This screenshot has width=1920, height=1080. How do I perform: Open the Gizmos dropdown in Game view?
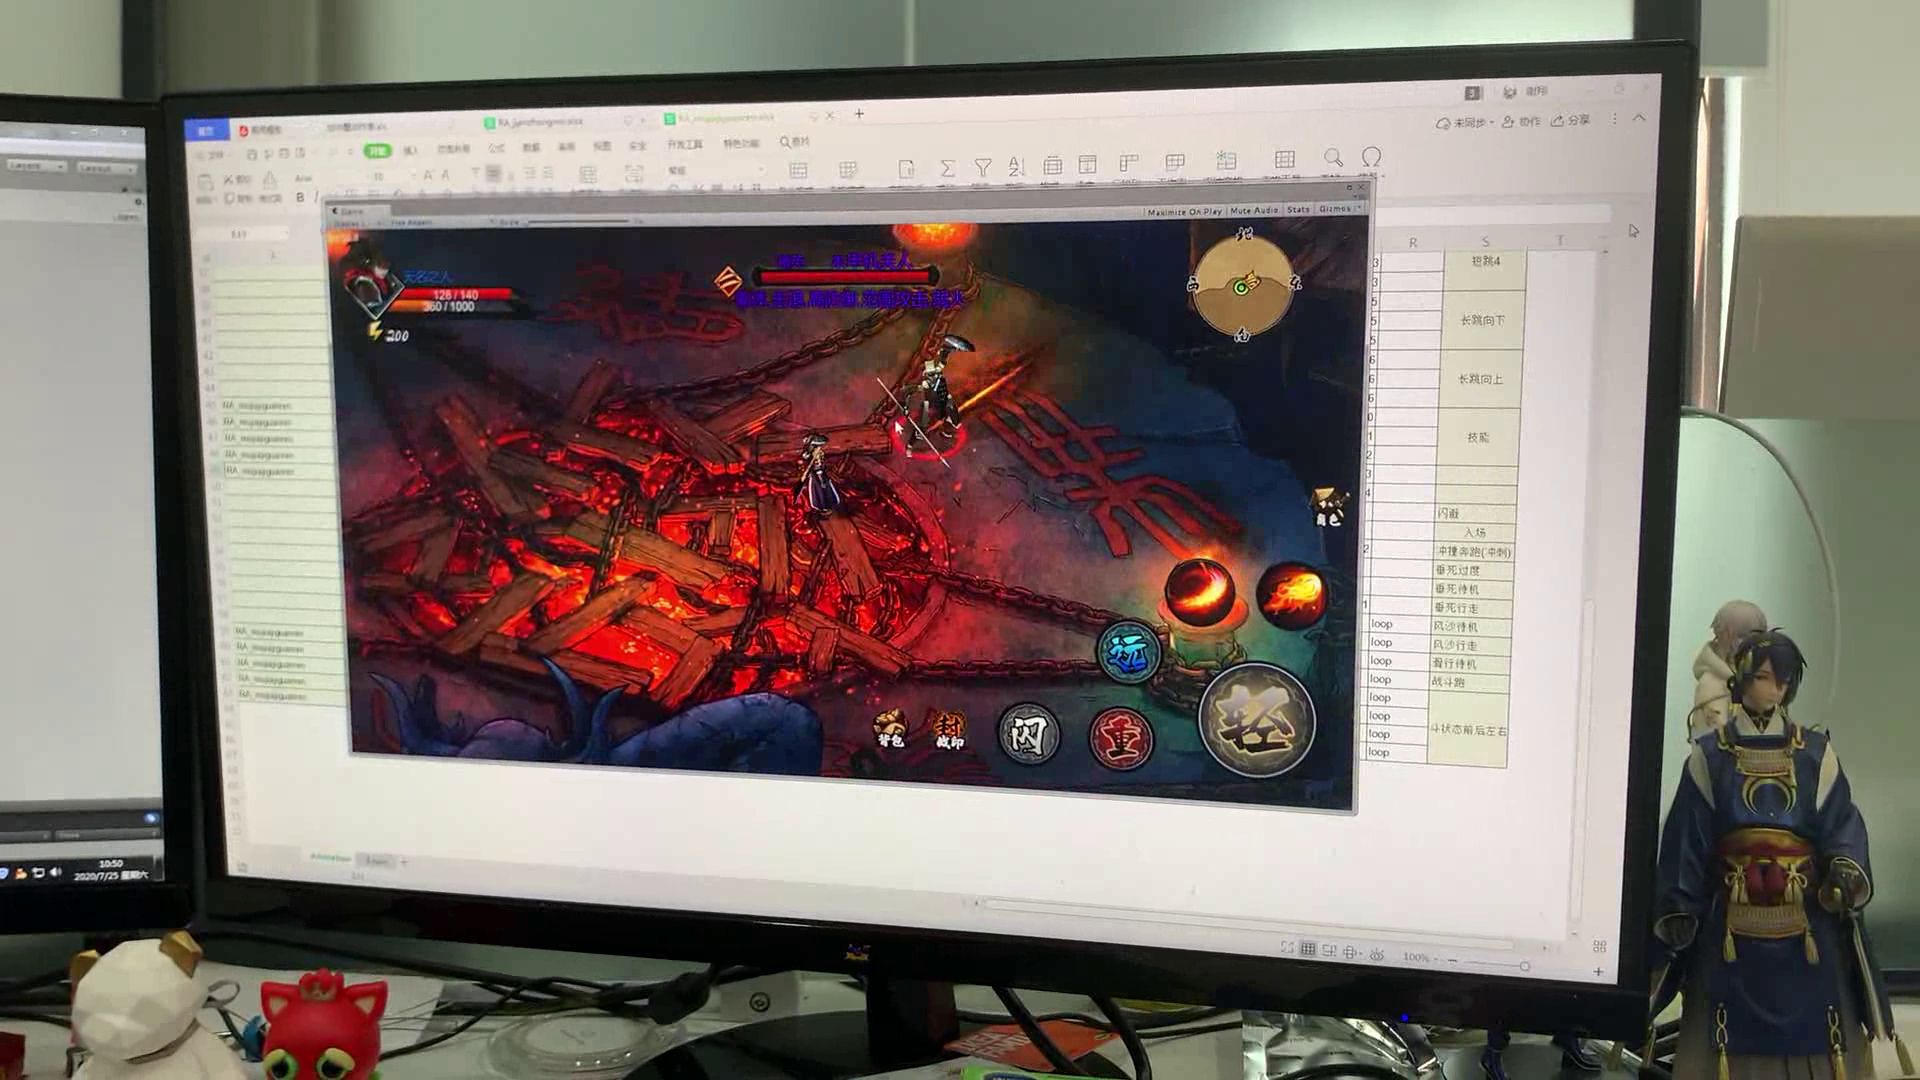pyautogui.click(x=1339, y=209)
